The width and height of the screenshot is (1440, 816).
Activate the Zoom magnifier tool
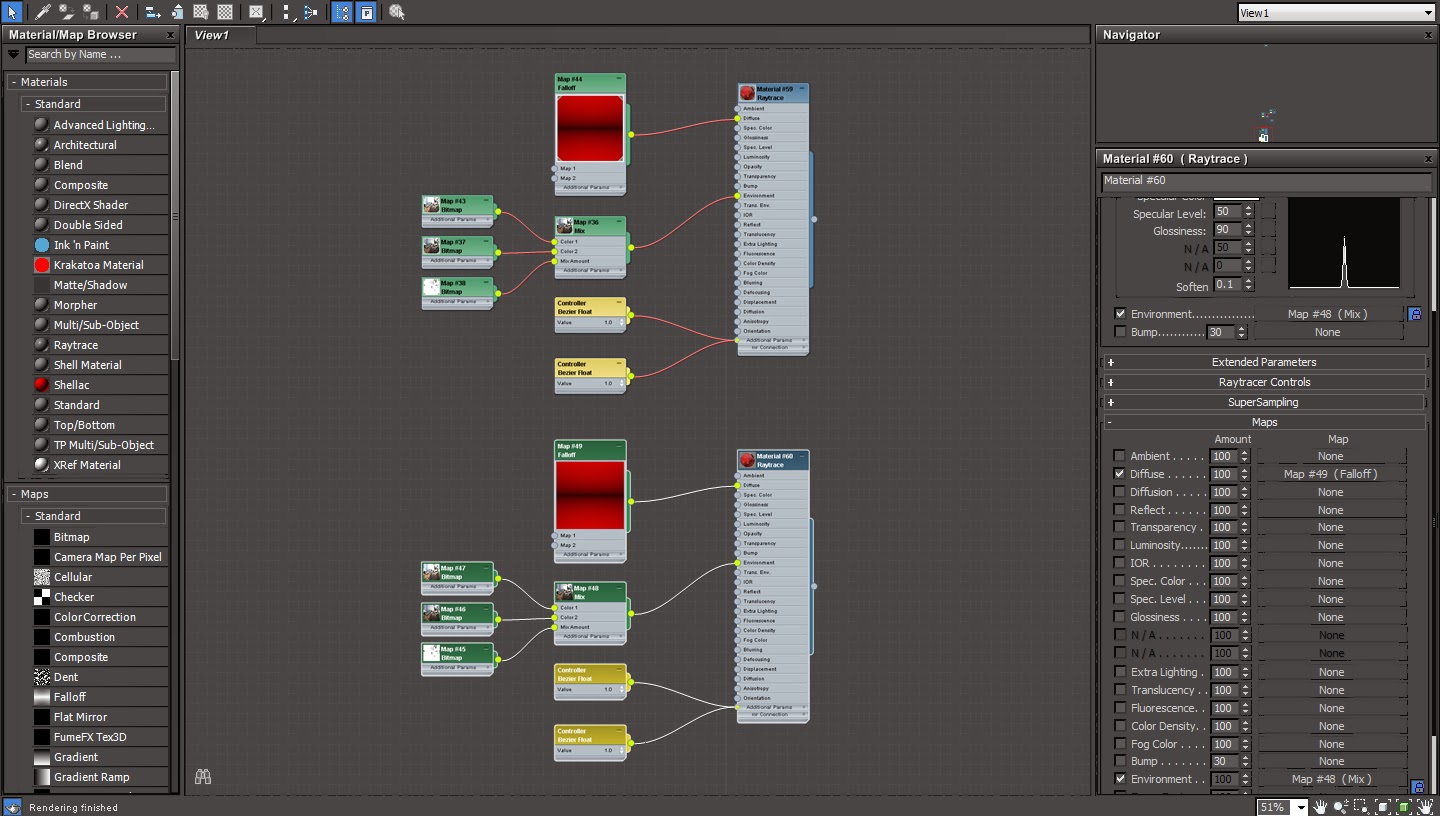click(1341, 807)
